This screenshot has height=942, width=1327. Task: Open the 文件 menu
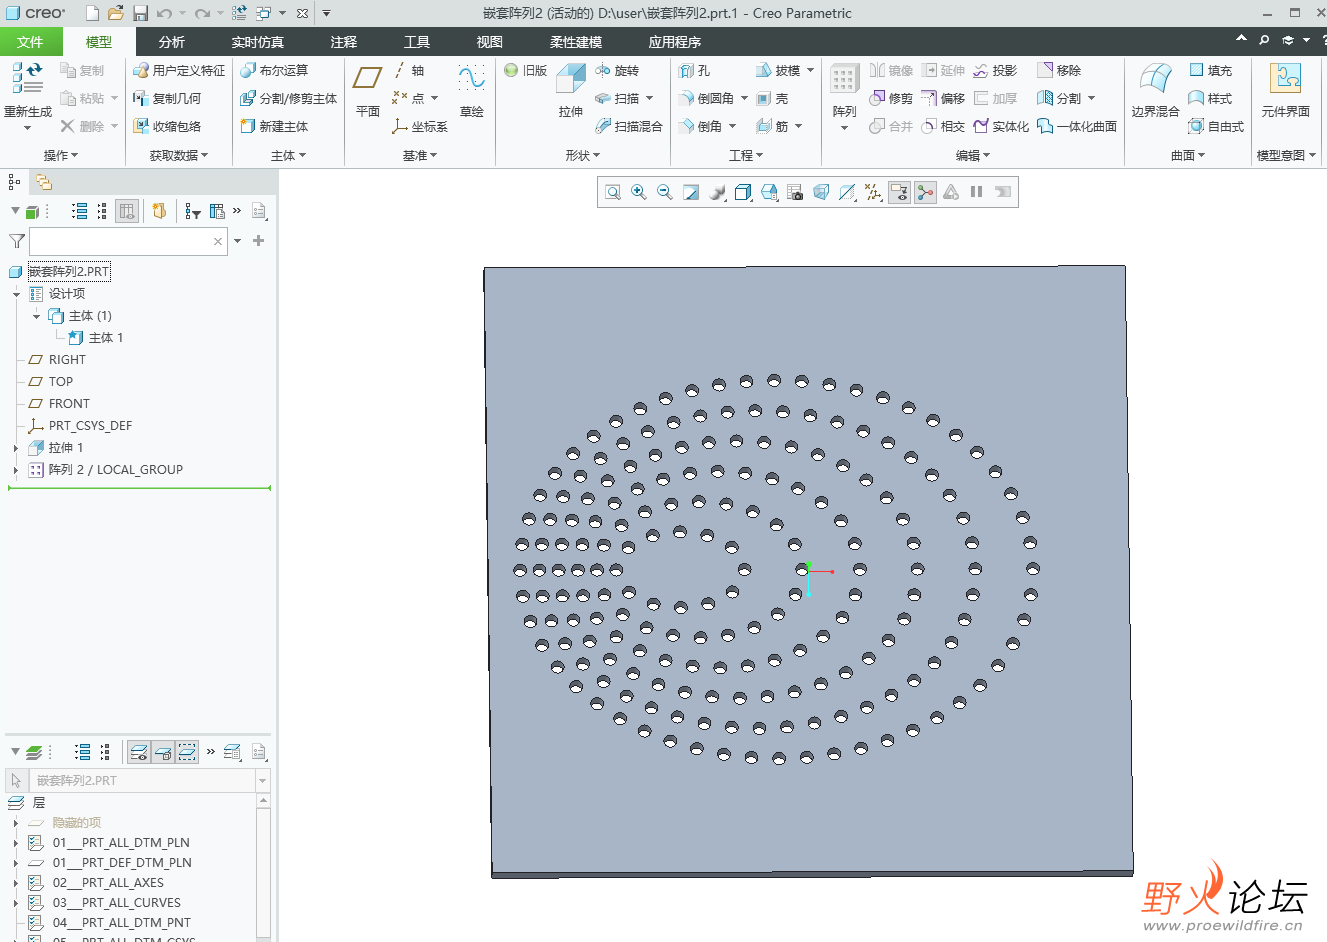(x=30, y=42)
